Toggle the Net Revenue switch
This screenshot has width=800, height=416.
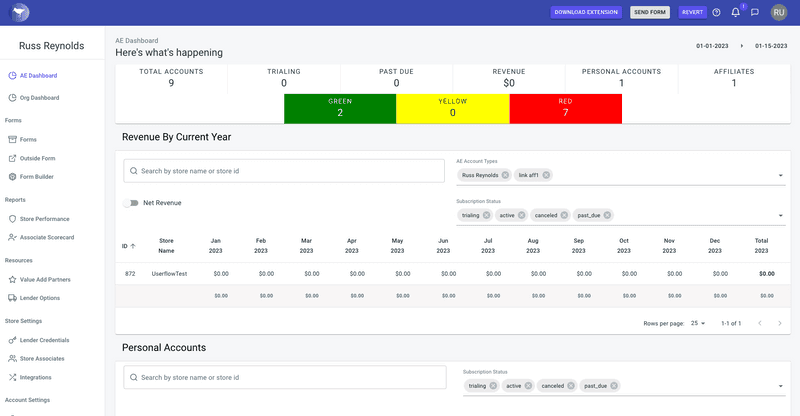pos(131,203)
